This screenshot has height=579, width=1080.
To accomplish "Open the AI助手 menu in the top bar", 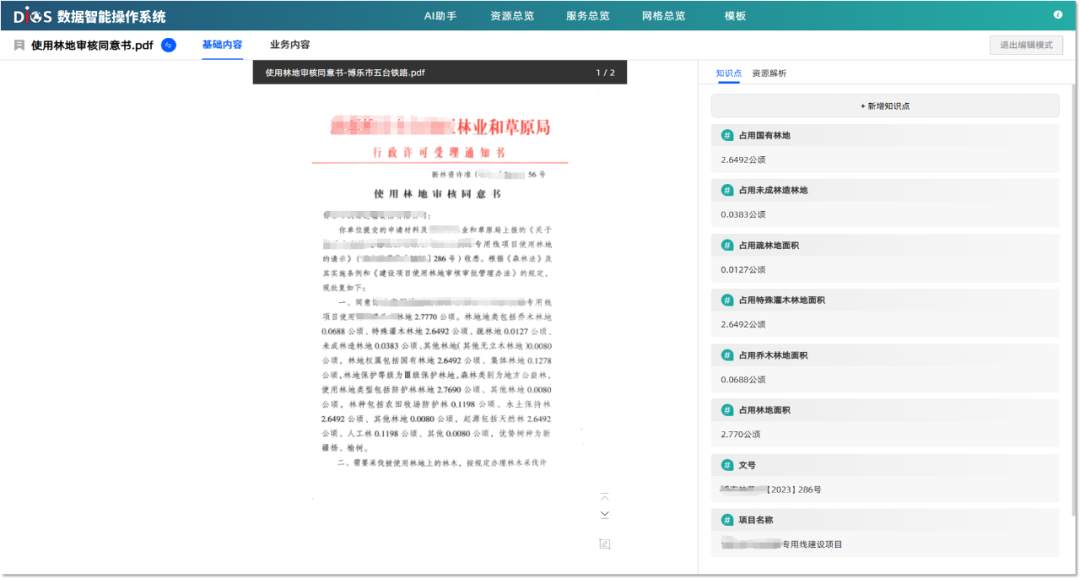I will [x=439, y=16].
